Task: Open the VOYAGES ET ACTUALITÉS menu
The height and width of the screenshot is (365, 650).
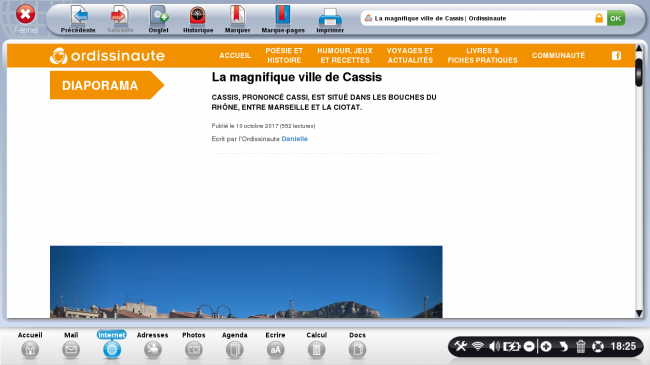Action: [x=410, y=55]
